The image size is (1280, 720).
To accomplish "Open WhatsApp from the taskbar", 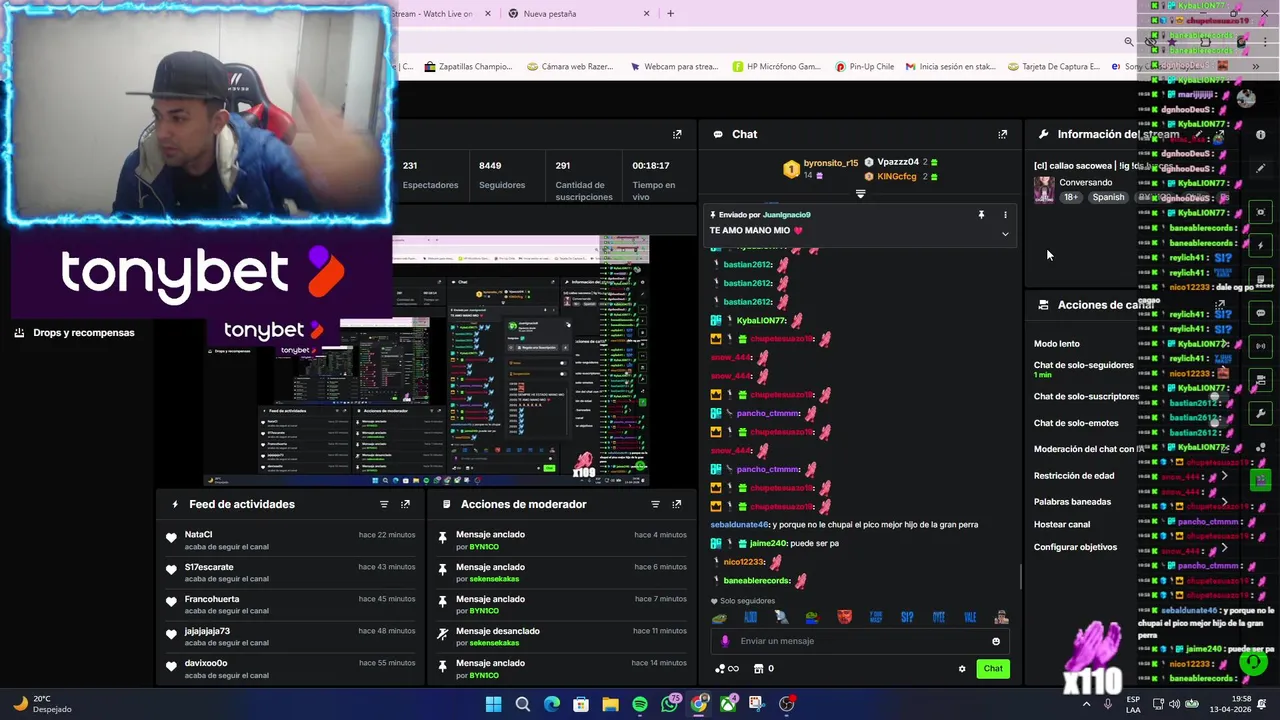I will 670,704.
